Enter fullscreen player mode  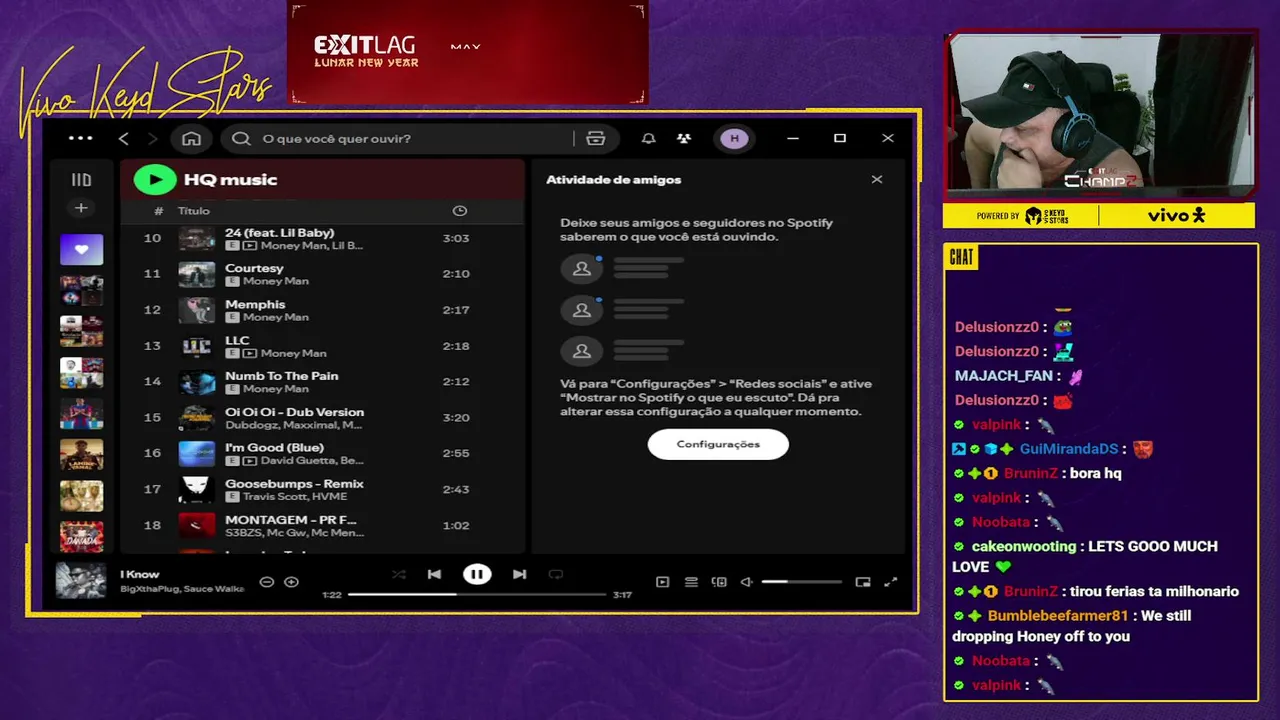[x=891, y=582]
